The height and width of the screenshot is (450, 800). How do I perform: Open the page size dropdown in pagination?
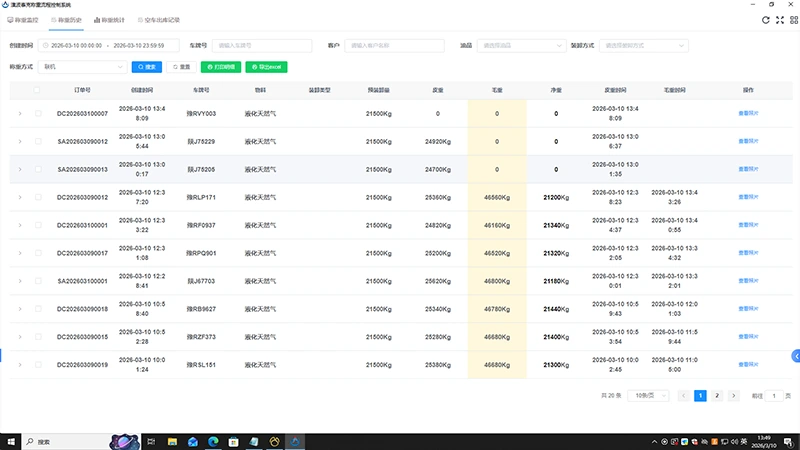pyautogui.click(x=648, y=396)
